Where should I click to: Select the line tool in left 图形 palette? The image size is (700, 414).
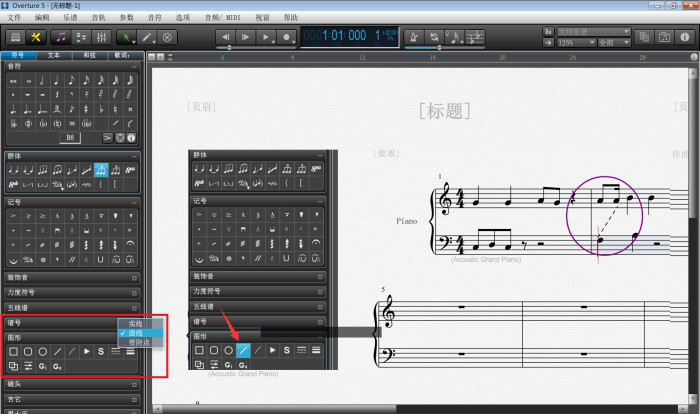tap(57, 351)
